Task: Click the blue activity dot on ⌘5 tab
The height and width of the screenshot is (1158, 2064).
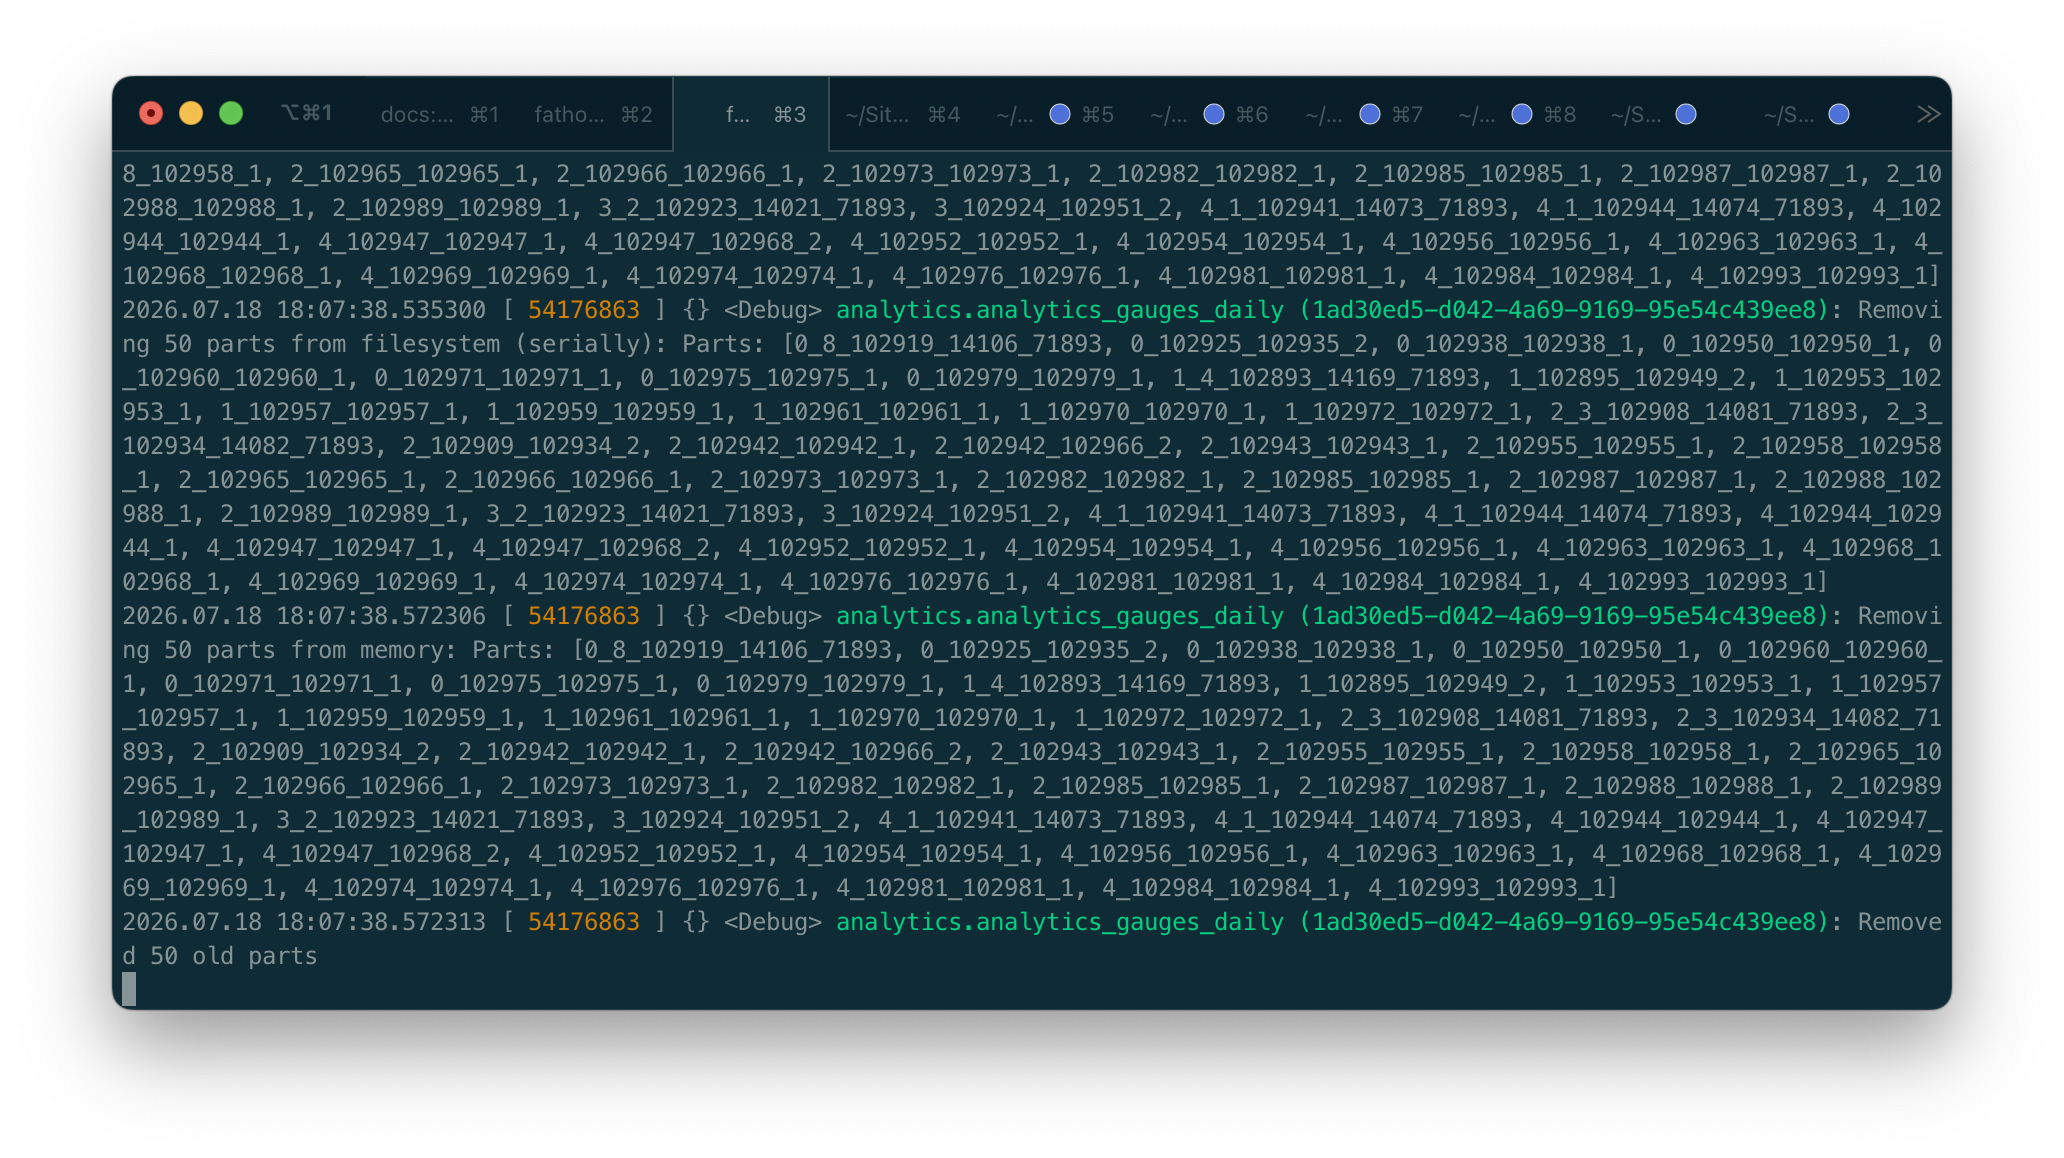Action: pyautogui.click(x=1060, y=114)
